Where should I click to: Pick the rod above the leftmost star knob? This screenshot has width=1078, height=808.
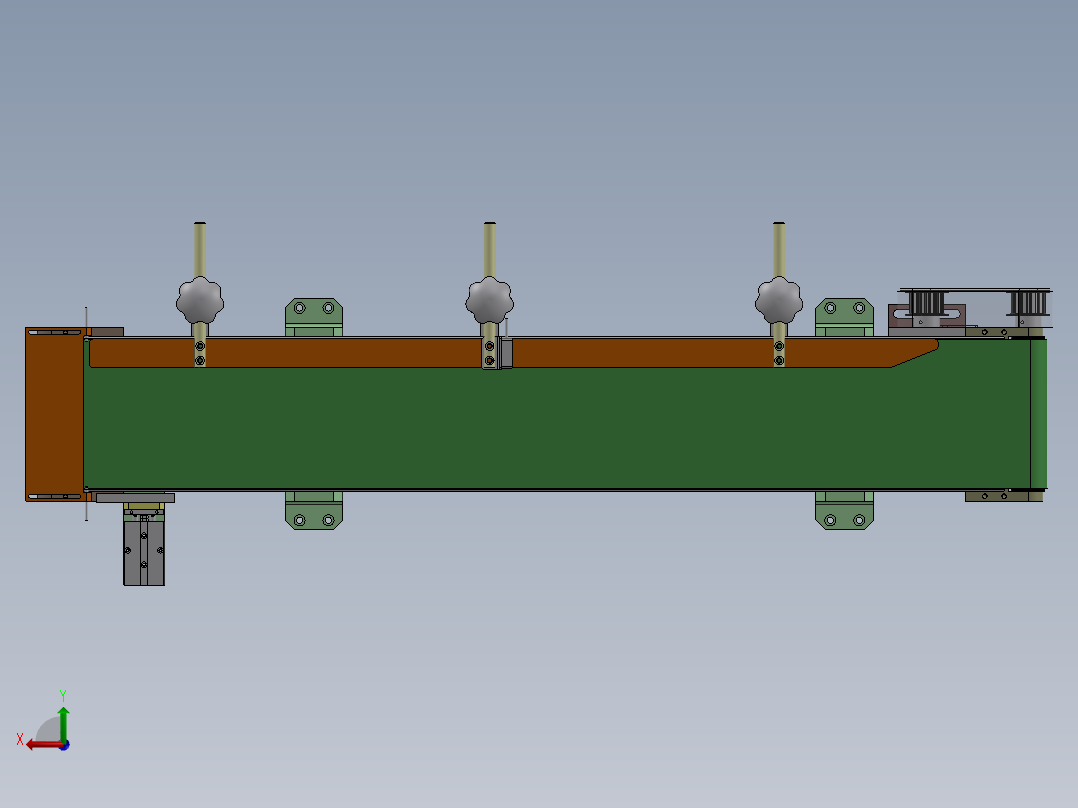[x=200, y=250]
